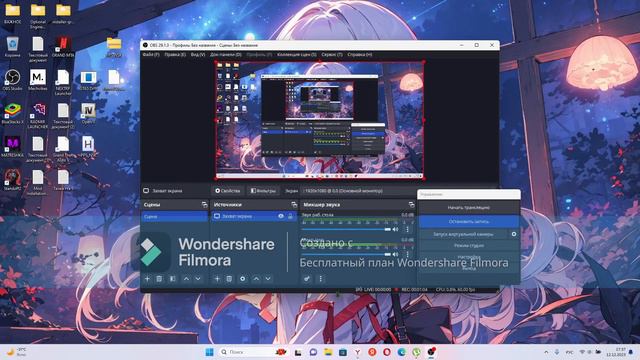Viewport: 640px width, 360px height.
Task: Open the Сервис menu
Action: [331, 54]
